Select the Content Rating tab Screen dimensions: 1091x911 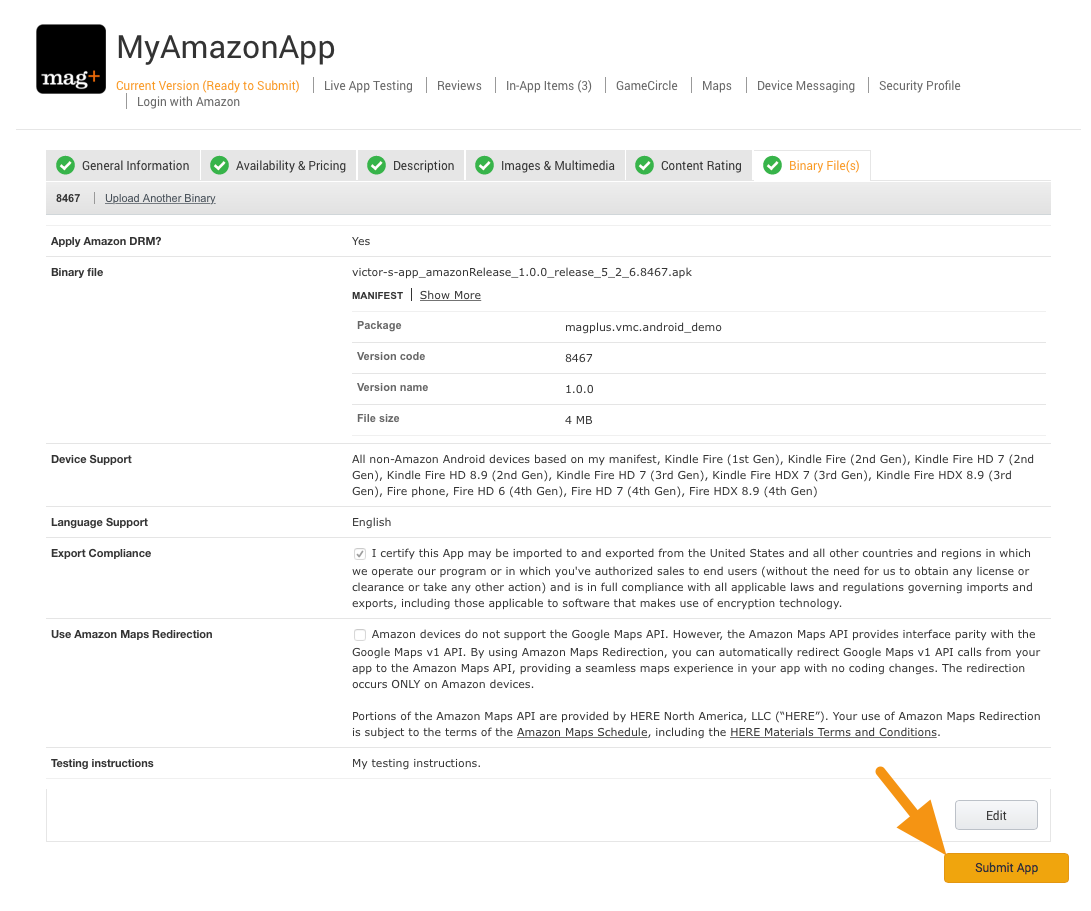(689, 166)
